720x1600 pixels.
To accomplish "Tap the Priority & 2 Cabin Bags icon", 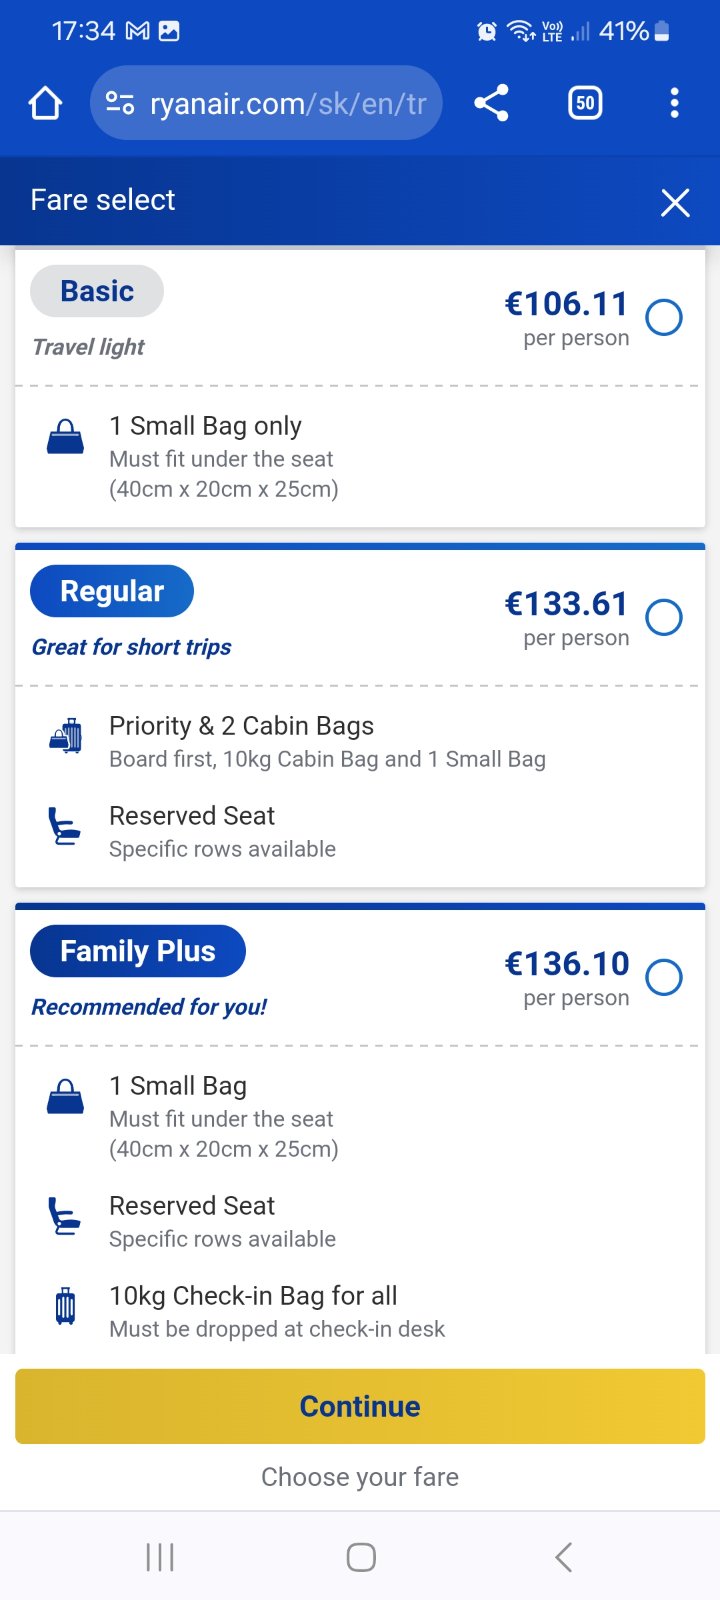I will click(x=66, y=737).
